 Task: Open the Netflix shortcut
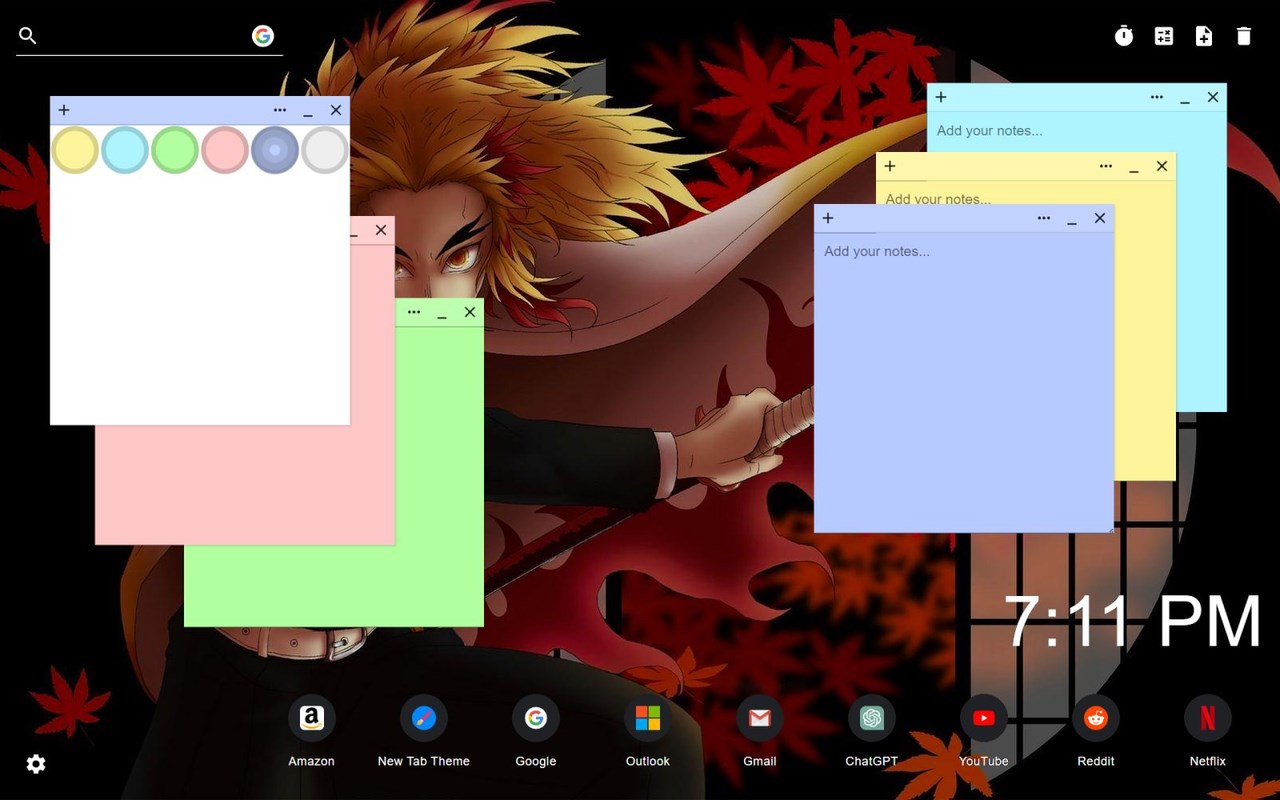tap(1207, 718)
